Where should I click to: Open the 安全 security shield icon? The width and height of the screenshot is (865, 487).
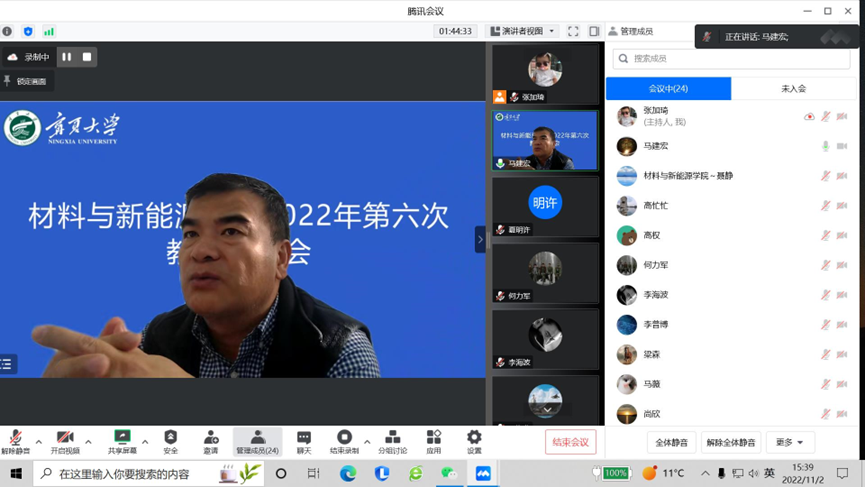tap(171, 438)
